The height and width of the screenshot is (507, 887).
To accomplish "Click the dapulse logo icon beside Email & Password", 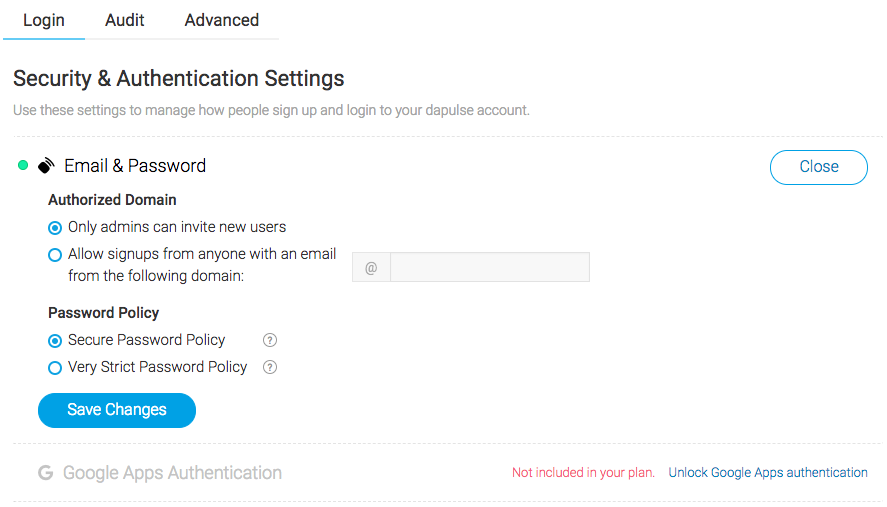I will (46, 165).
